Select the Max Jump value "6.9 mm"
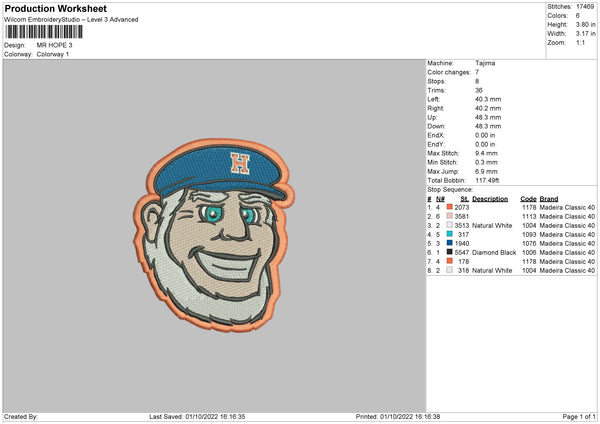600x424 pixels. coord(486,171)
